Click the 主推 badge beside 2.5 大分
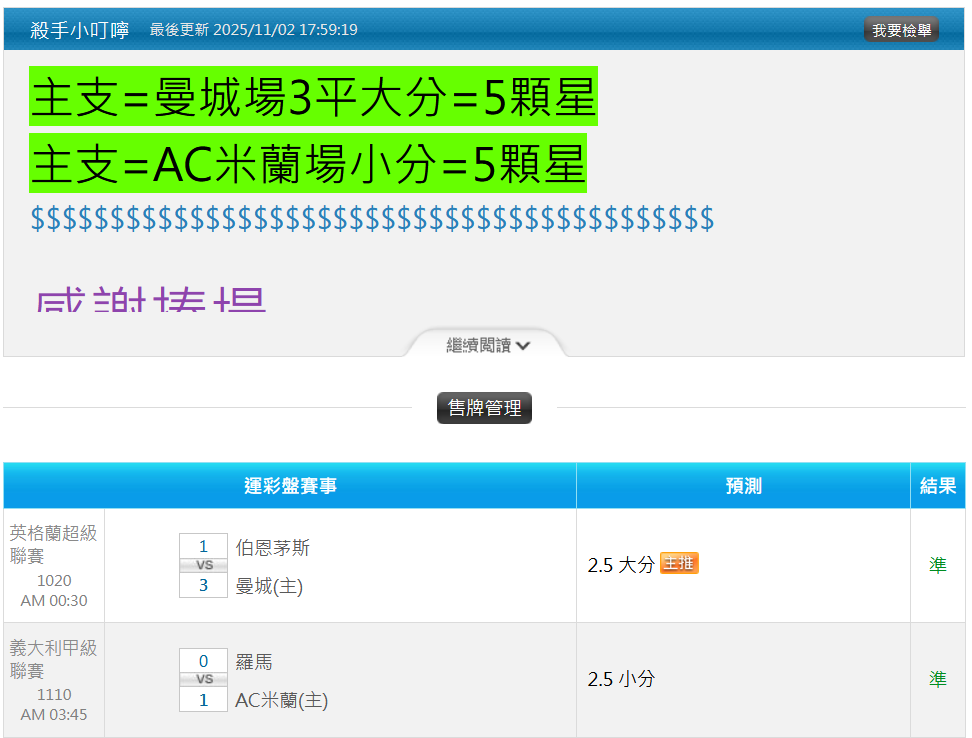Viewport: 972px width, 738px height. tap(679, 563)
